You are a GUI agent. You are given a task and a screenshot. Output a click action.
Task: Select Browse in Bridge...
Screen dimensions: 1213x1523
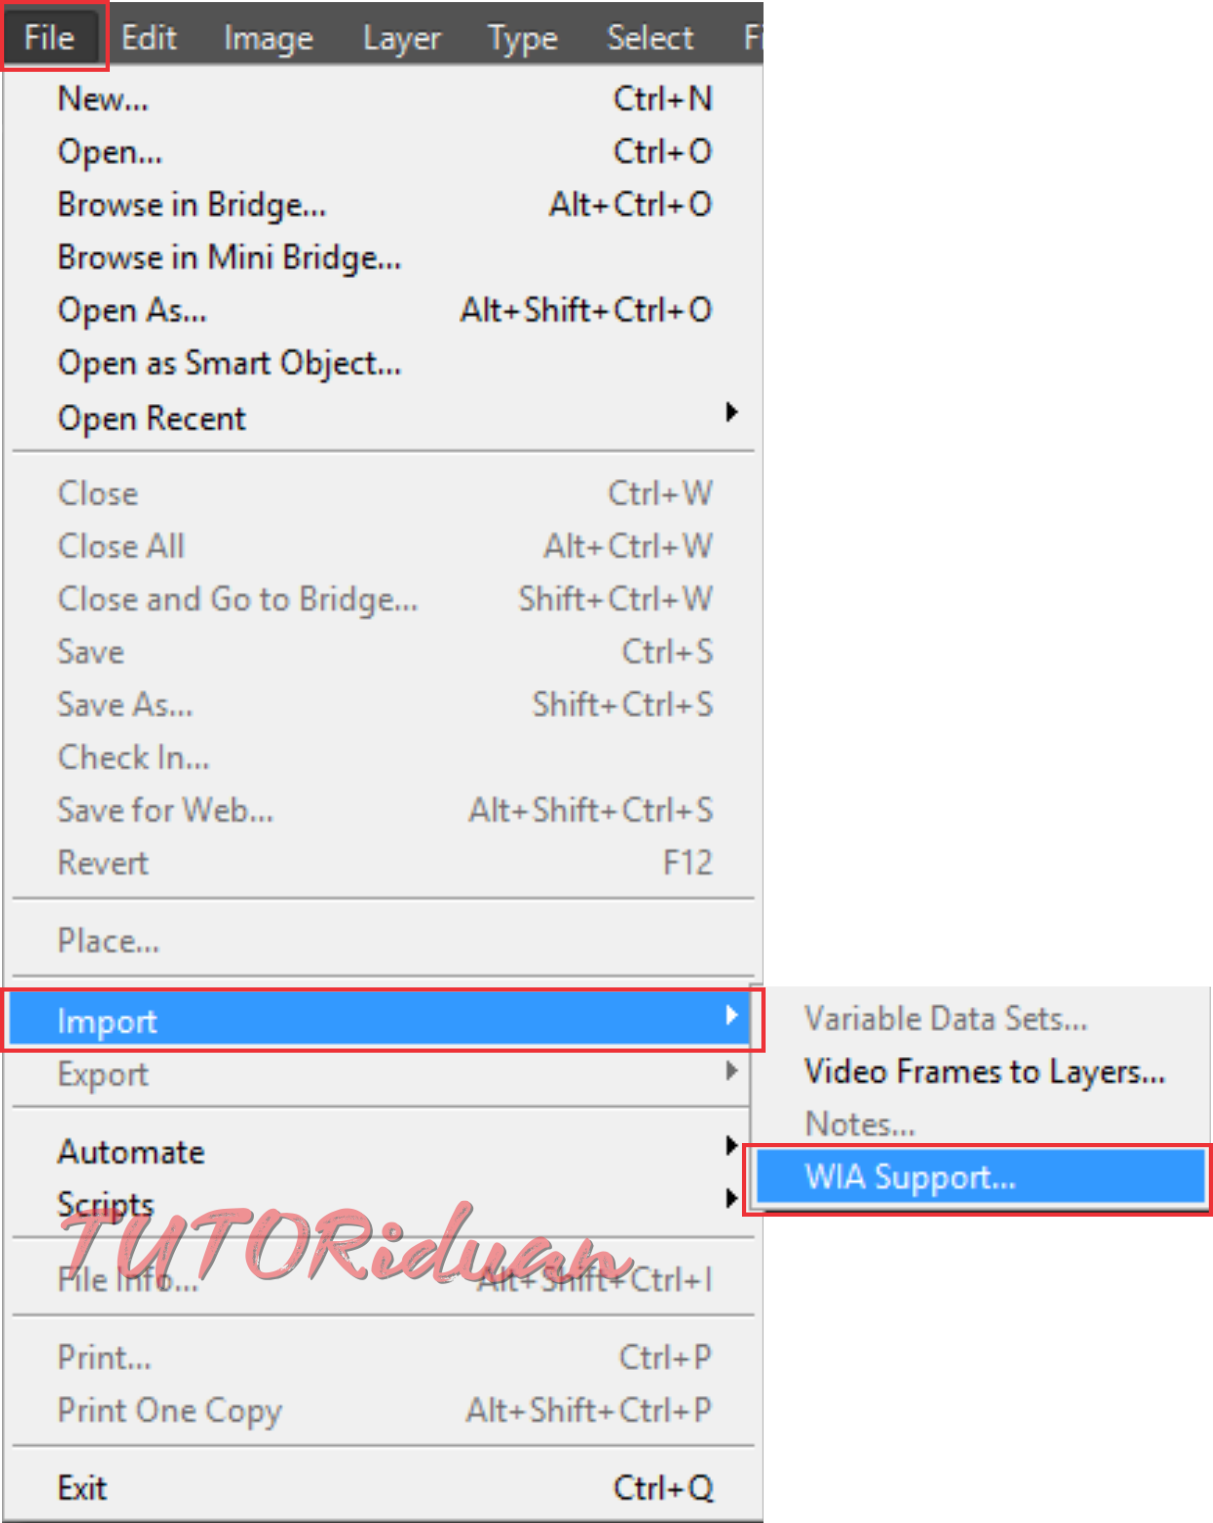click(383, 205)
